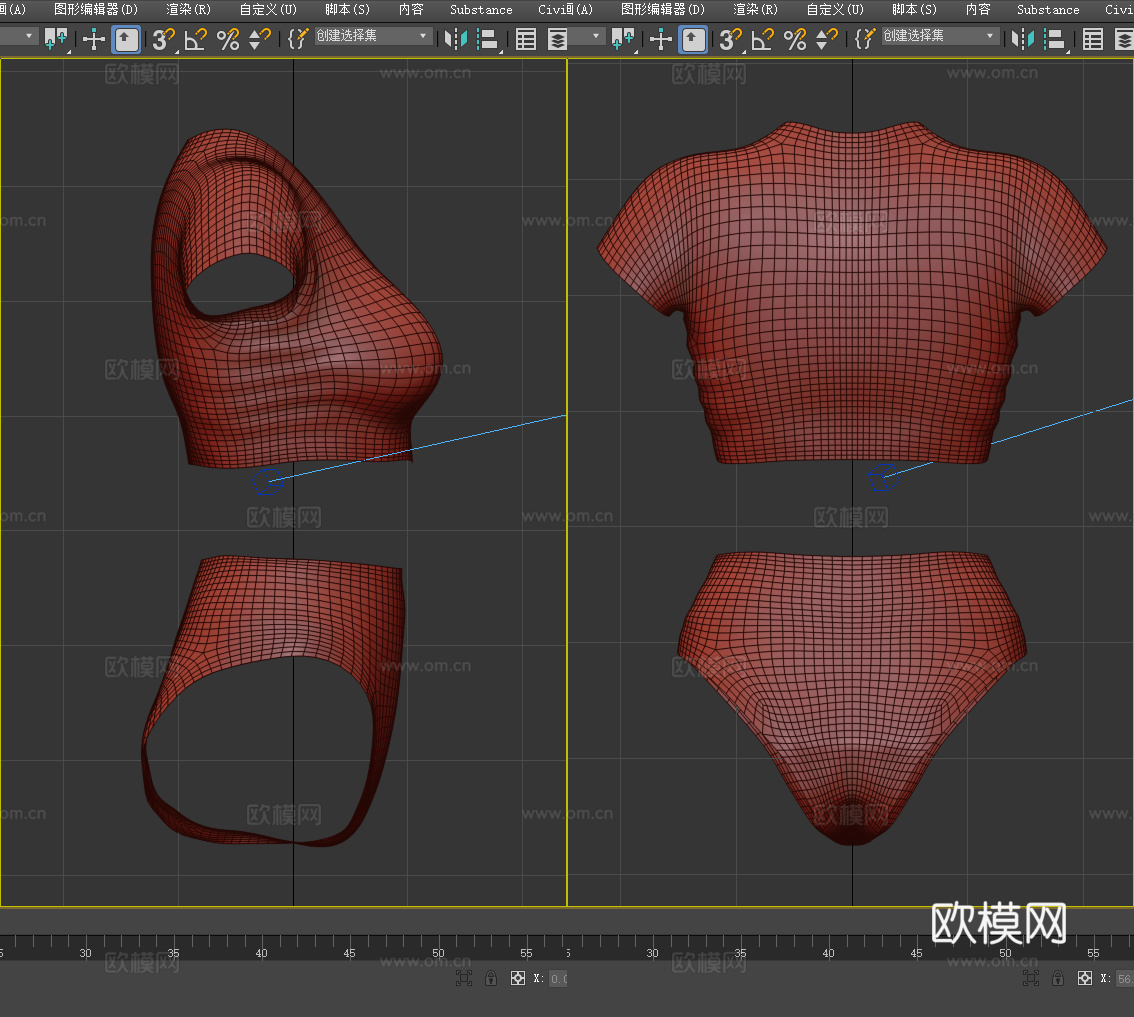Toggle Keyboard Shortcut Override in right-hand toolbar
Viewport: 1134px width, 1017px height.
694,39
